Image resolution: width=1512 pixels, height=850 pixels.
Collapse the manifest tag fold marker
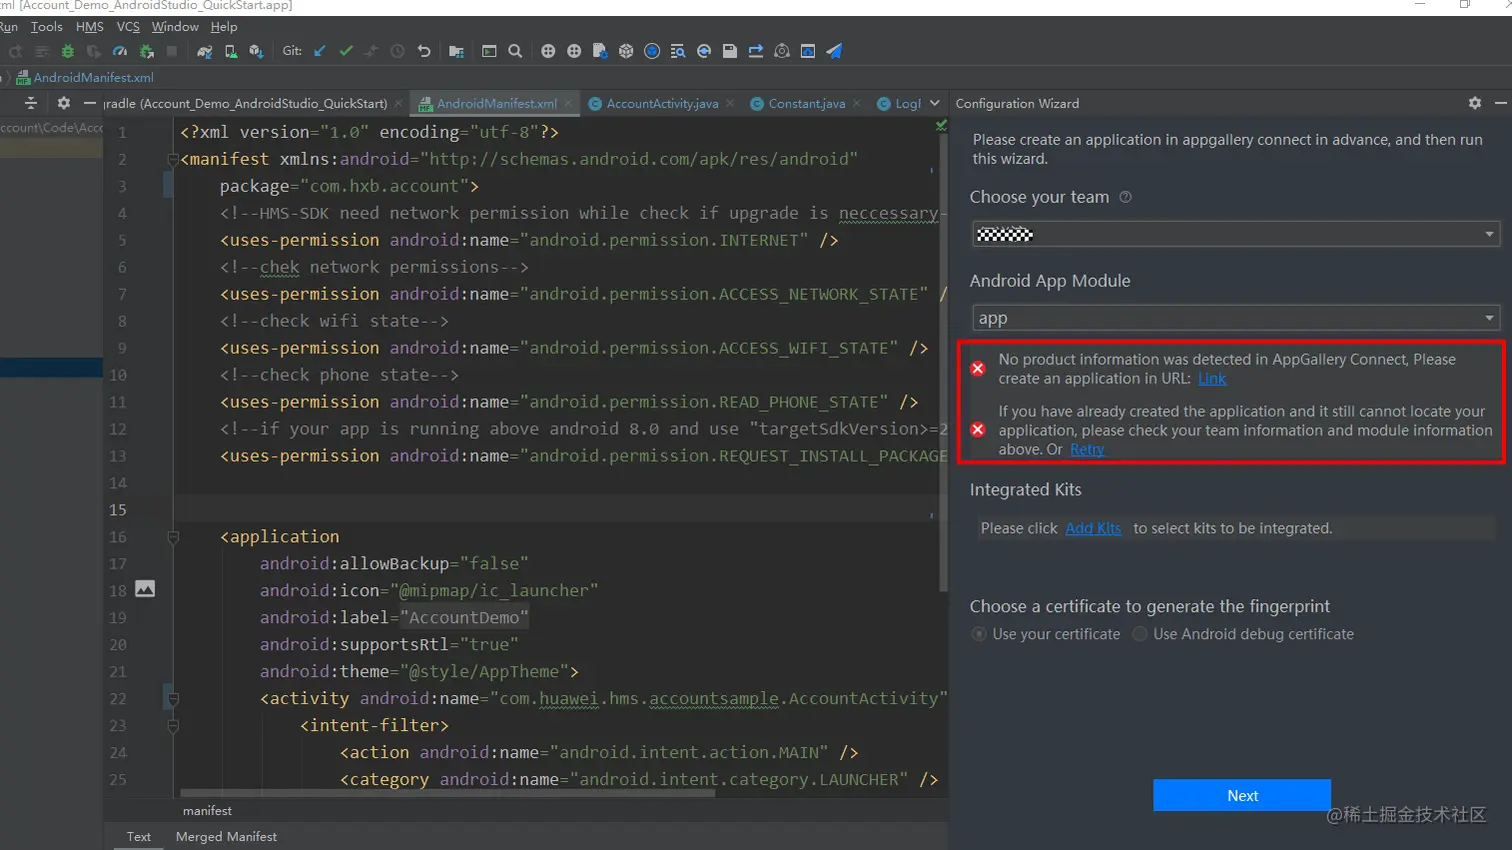pyautogui.click(x=173, y=159)
